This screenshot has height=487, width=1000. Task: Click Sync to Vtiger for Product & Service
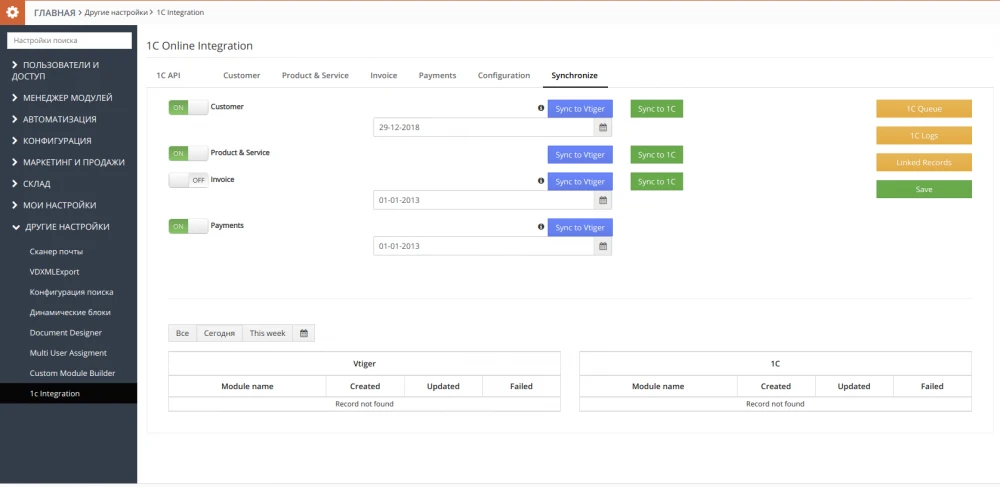click(580, 155)
